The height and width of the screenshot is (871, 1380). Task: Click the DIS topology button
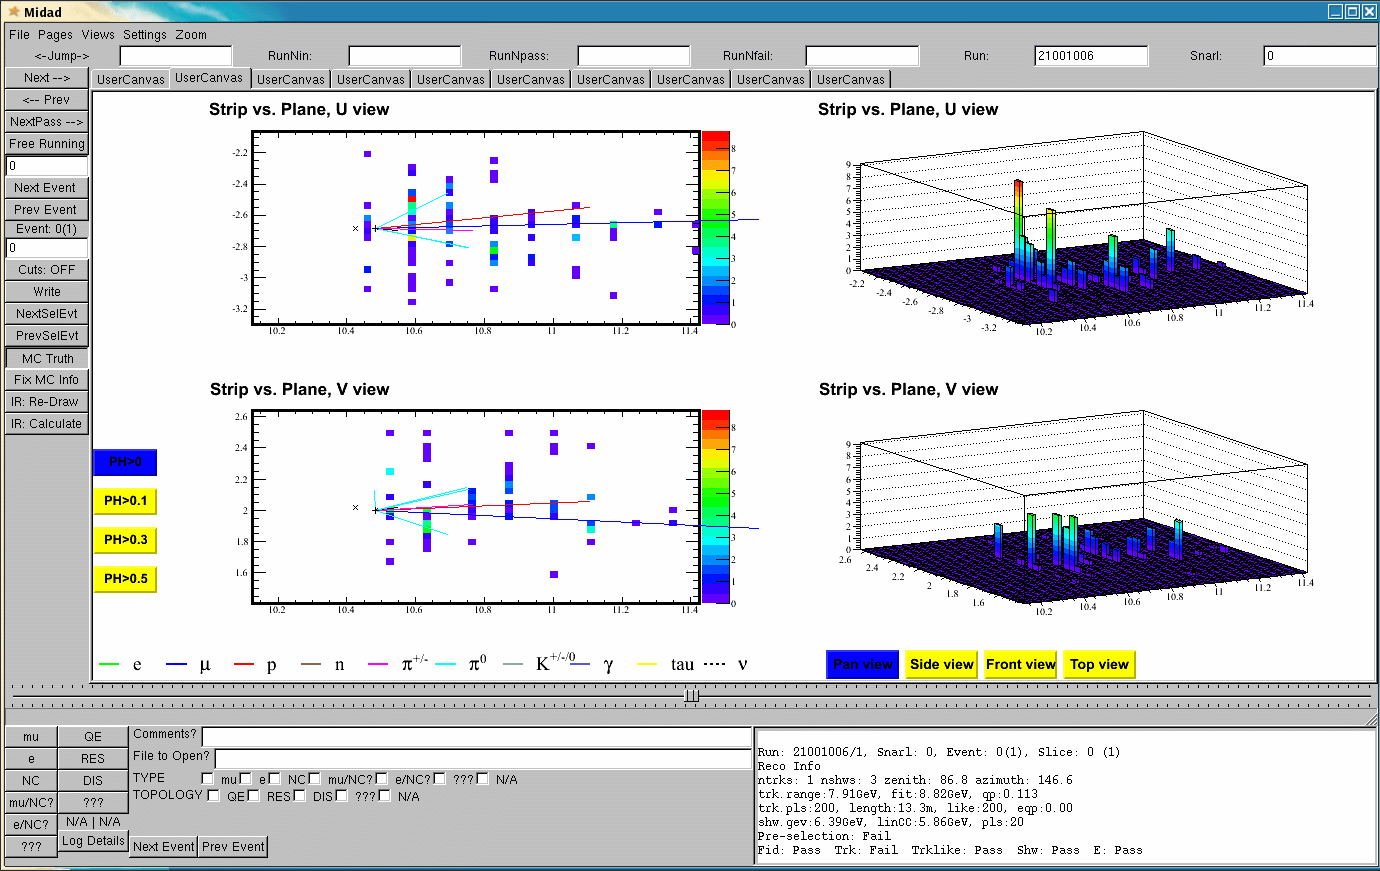[93, 781]
